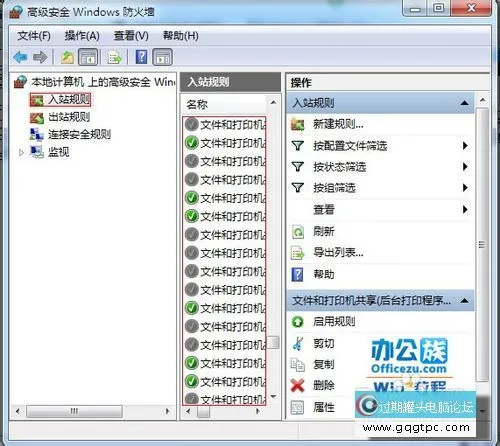Screen dimensions: 500x446
Task: Click left arrow of tree pane horizontal scrollbar
Action: 18,411
